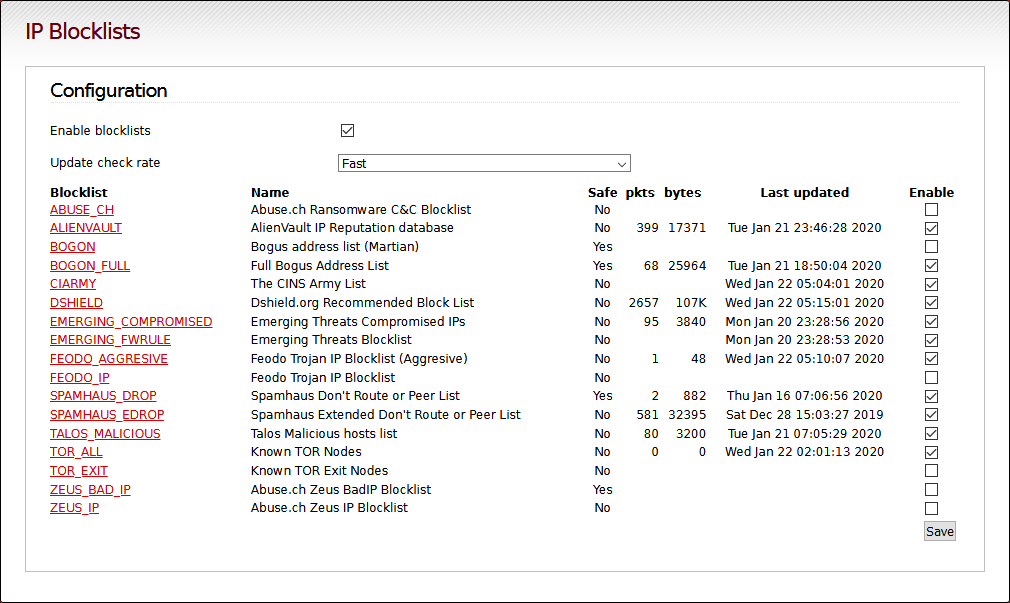Select 'Dshield.org Recommended Block List' text
This screenshot has height=603, width=1010.
(362, 303)
